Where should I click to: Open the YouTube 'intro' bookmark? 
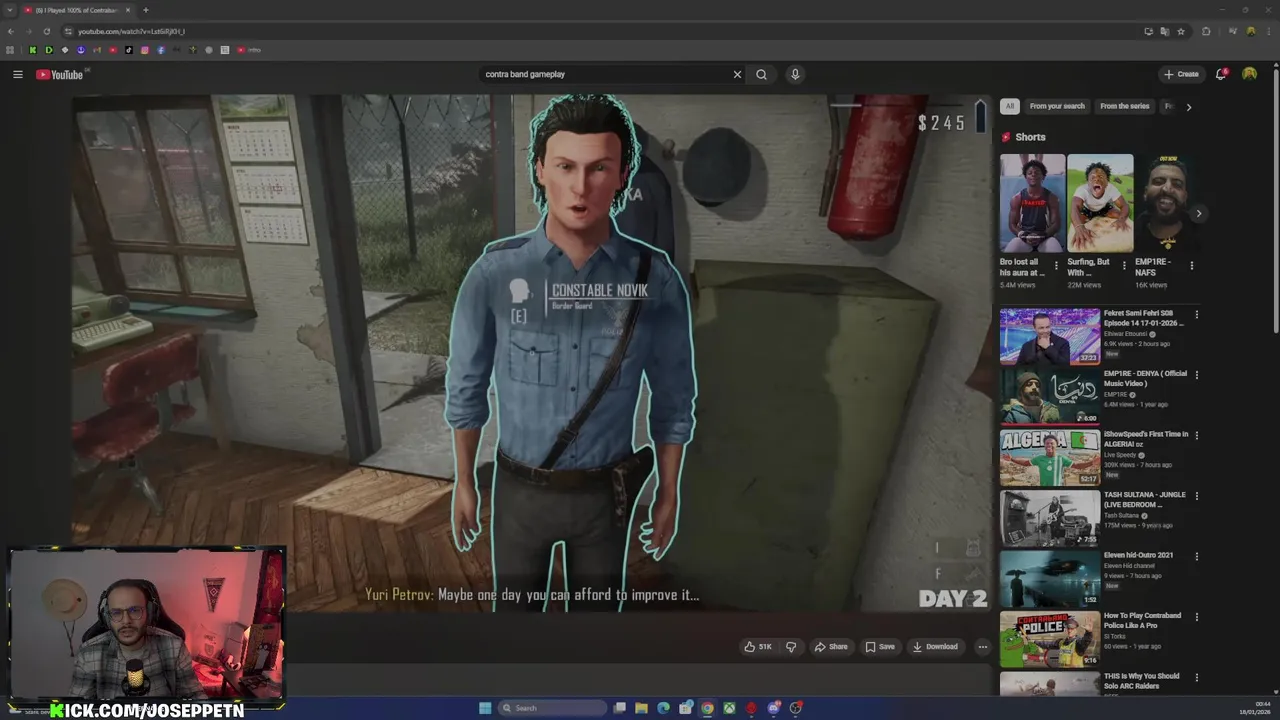pos(249,50)
